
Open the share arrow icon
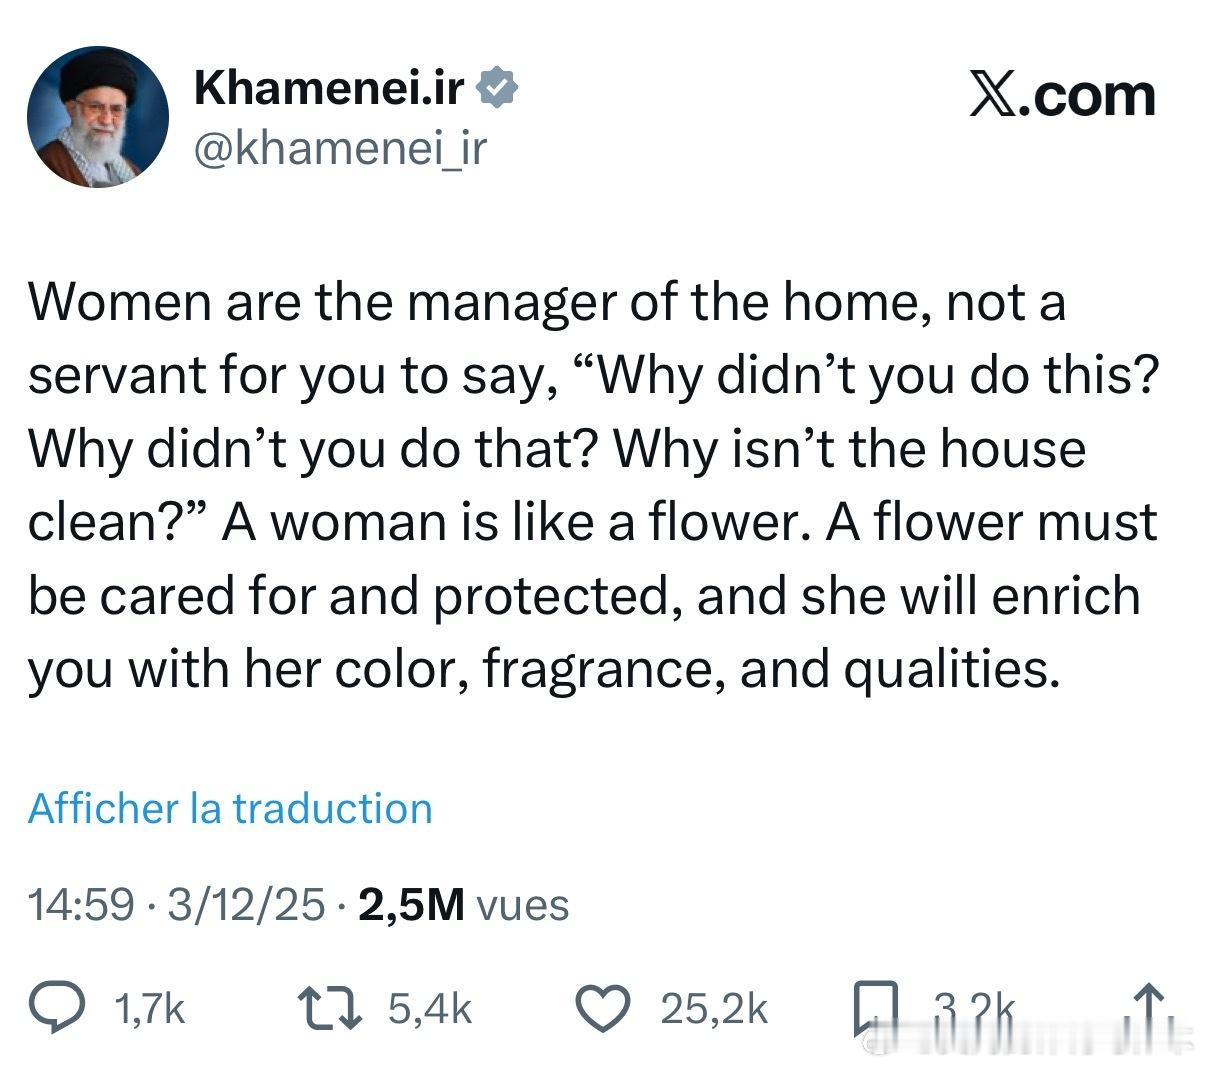pyautogui.click(x=1149, y=1007)
